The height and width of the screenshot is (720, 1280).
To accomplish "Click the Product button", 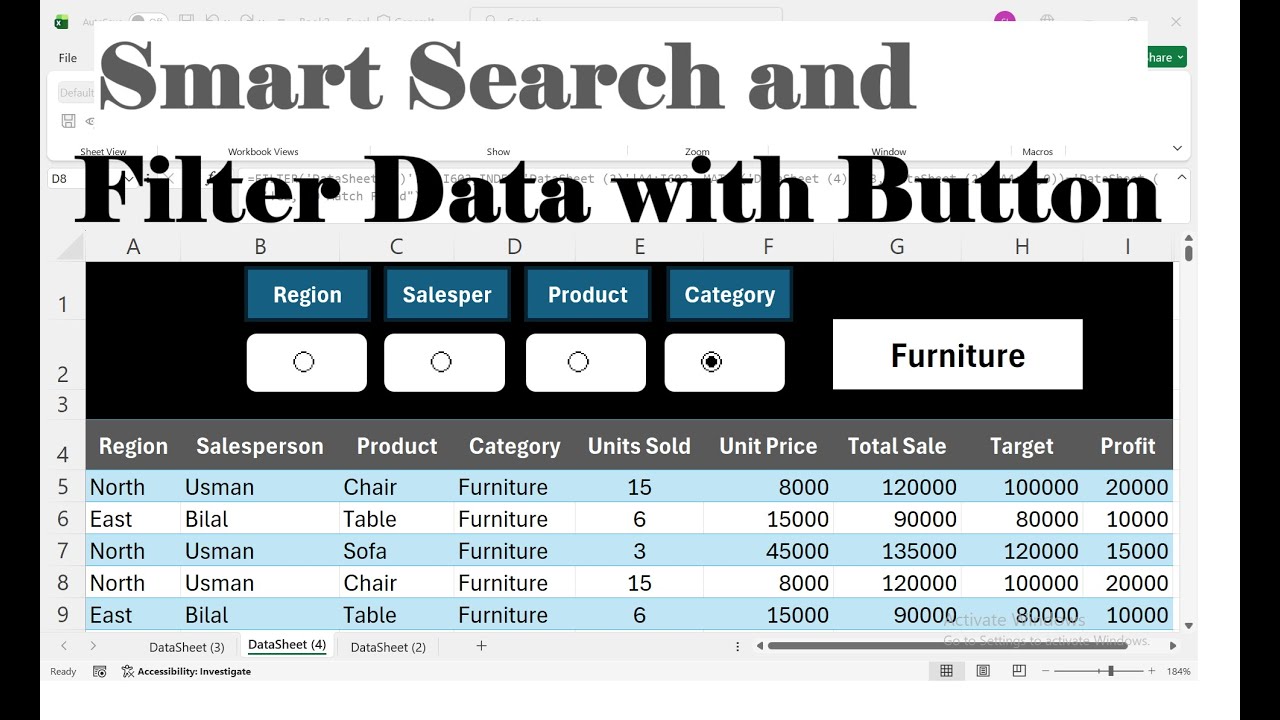I will 588,294.
